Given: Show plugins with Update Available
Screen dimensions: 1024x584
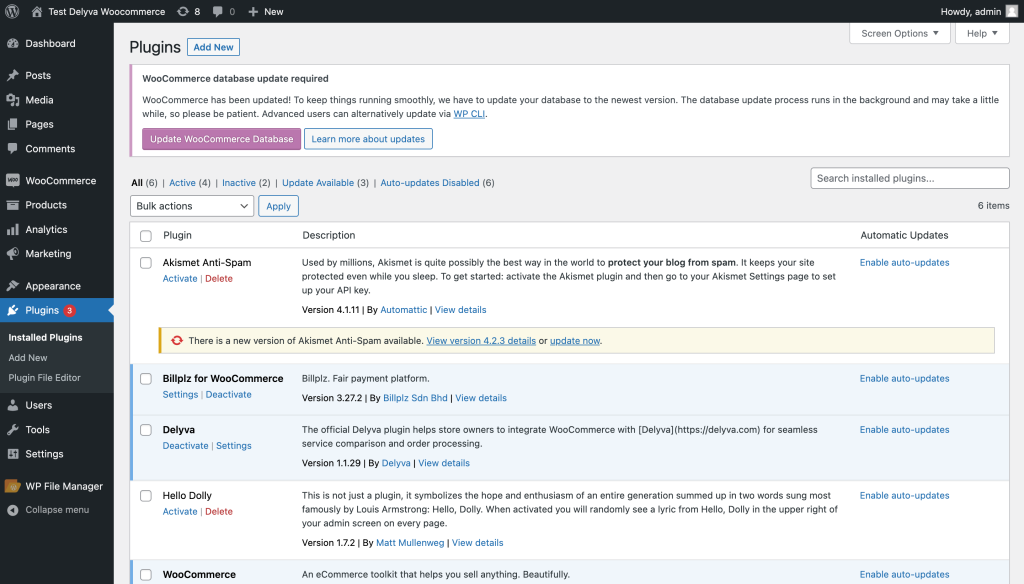Looking at the screenshot, I should point(318,183).
